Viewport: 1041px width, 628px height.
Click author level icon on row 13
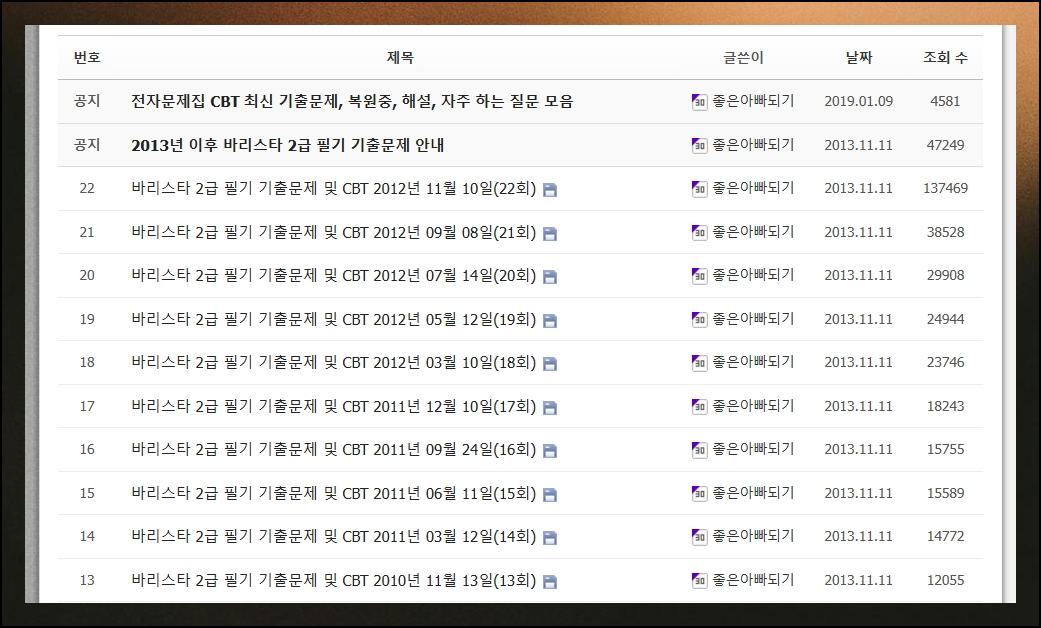pos(699,580)
